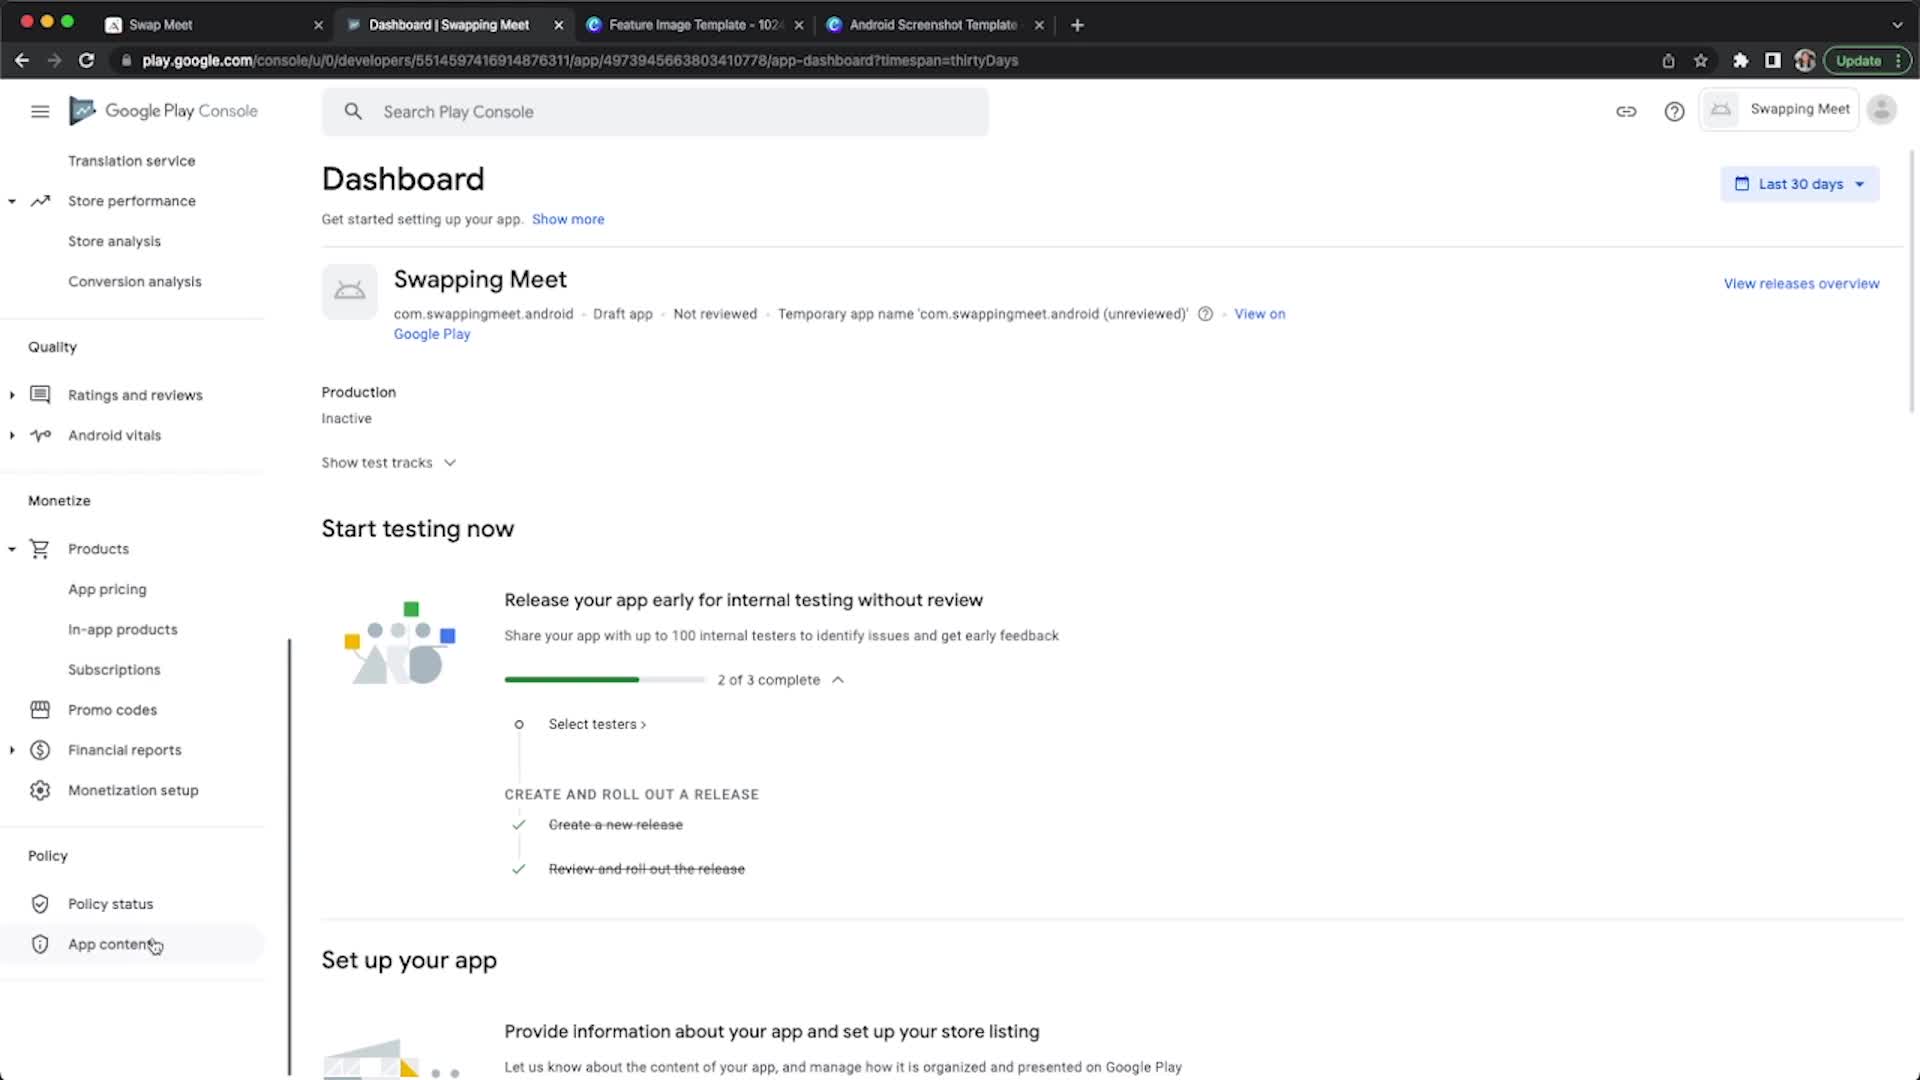Click the Android vitals heartbeat icon
Viewport: 1920px width, 1080px height.
[40, 435]
